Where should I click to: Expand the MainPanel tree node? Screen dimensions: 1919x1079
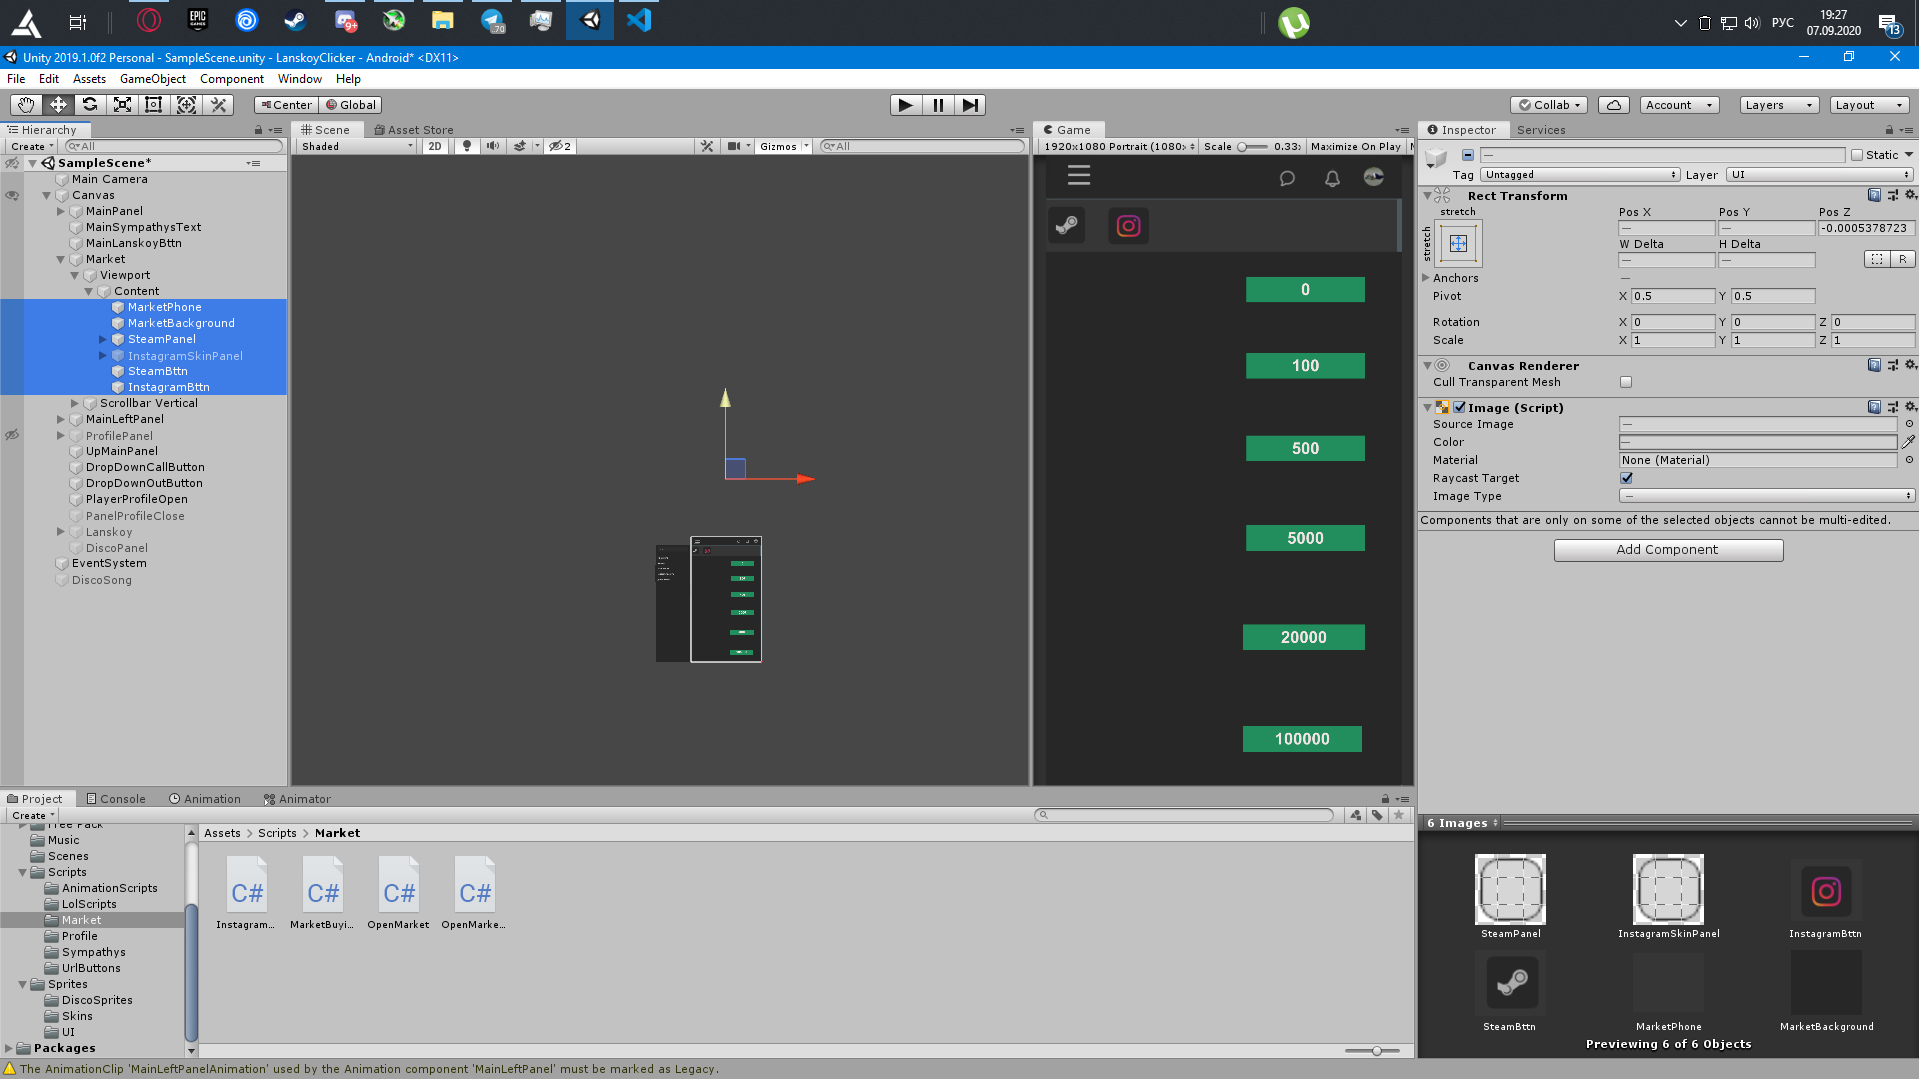pyautogui.click(x=60, y=211)
